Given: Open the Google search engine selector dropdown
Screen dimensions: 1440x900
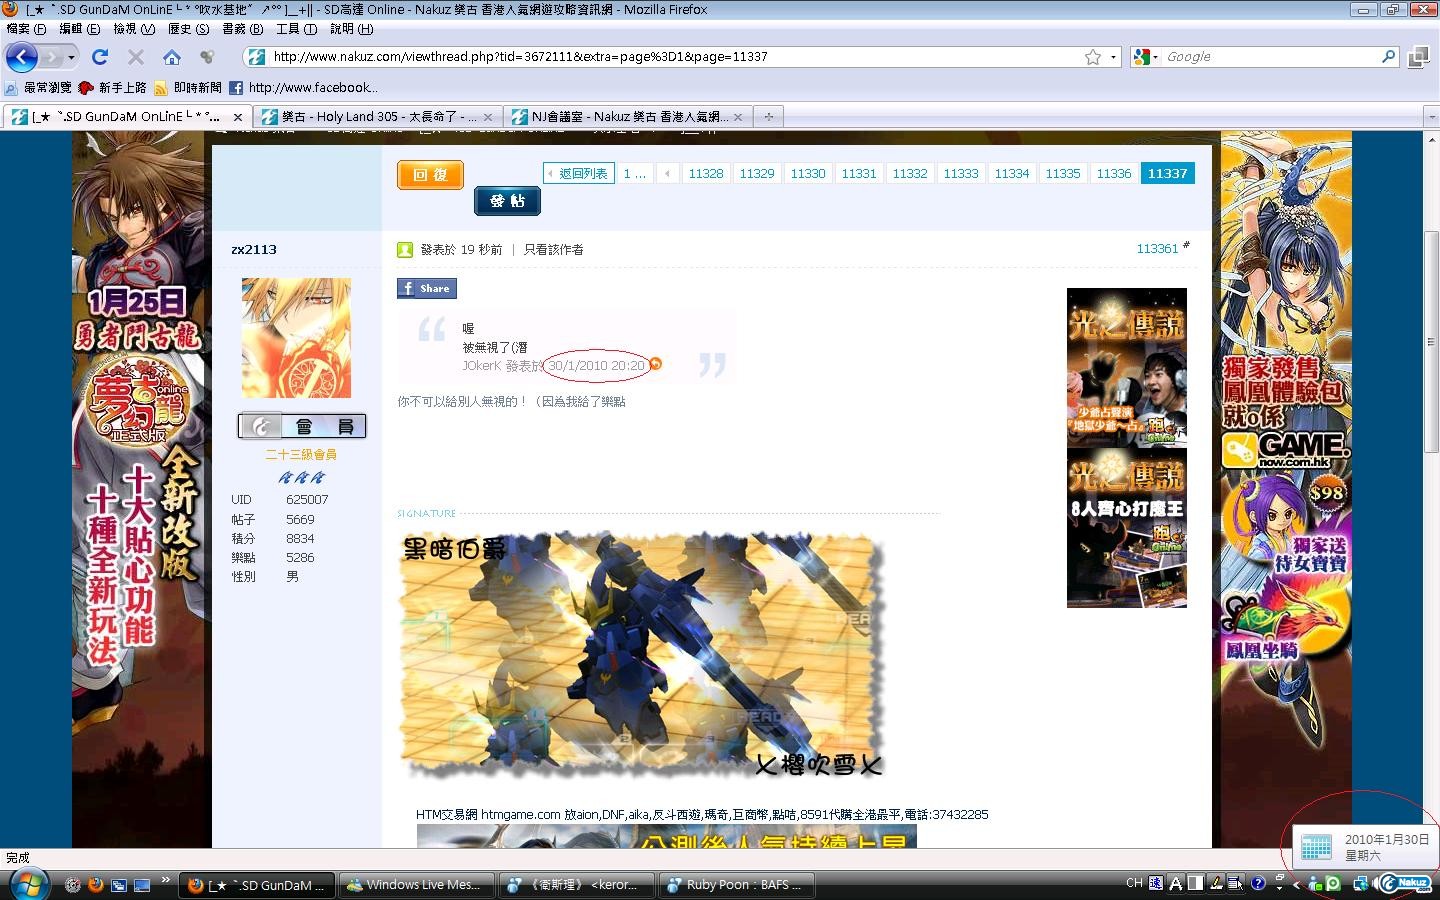Looking at the screenshot, I should click(1146, 57).
